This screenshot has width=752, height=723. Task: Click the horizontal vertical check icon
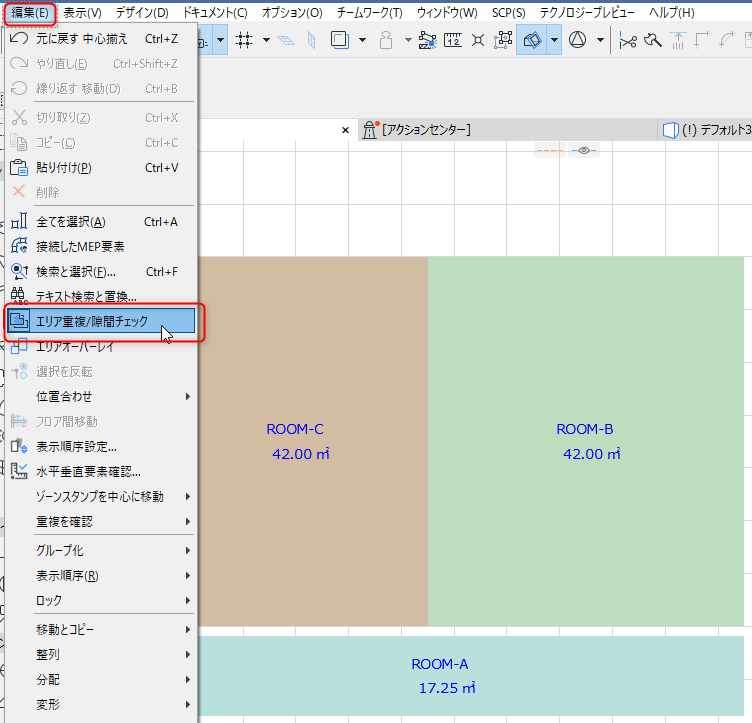tap(19, 471)
